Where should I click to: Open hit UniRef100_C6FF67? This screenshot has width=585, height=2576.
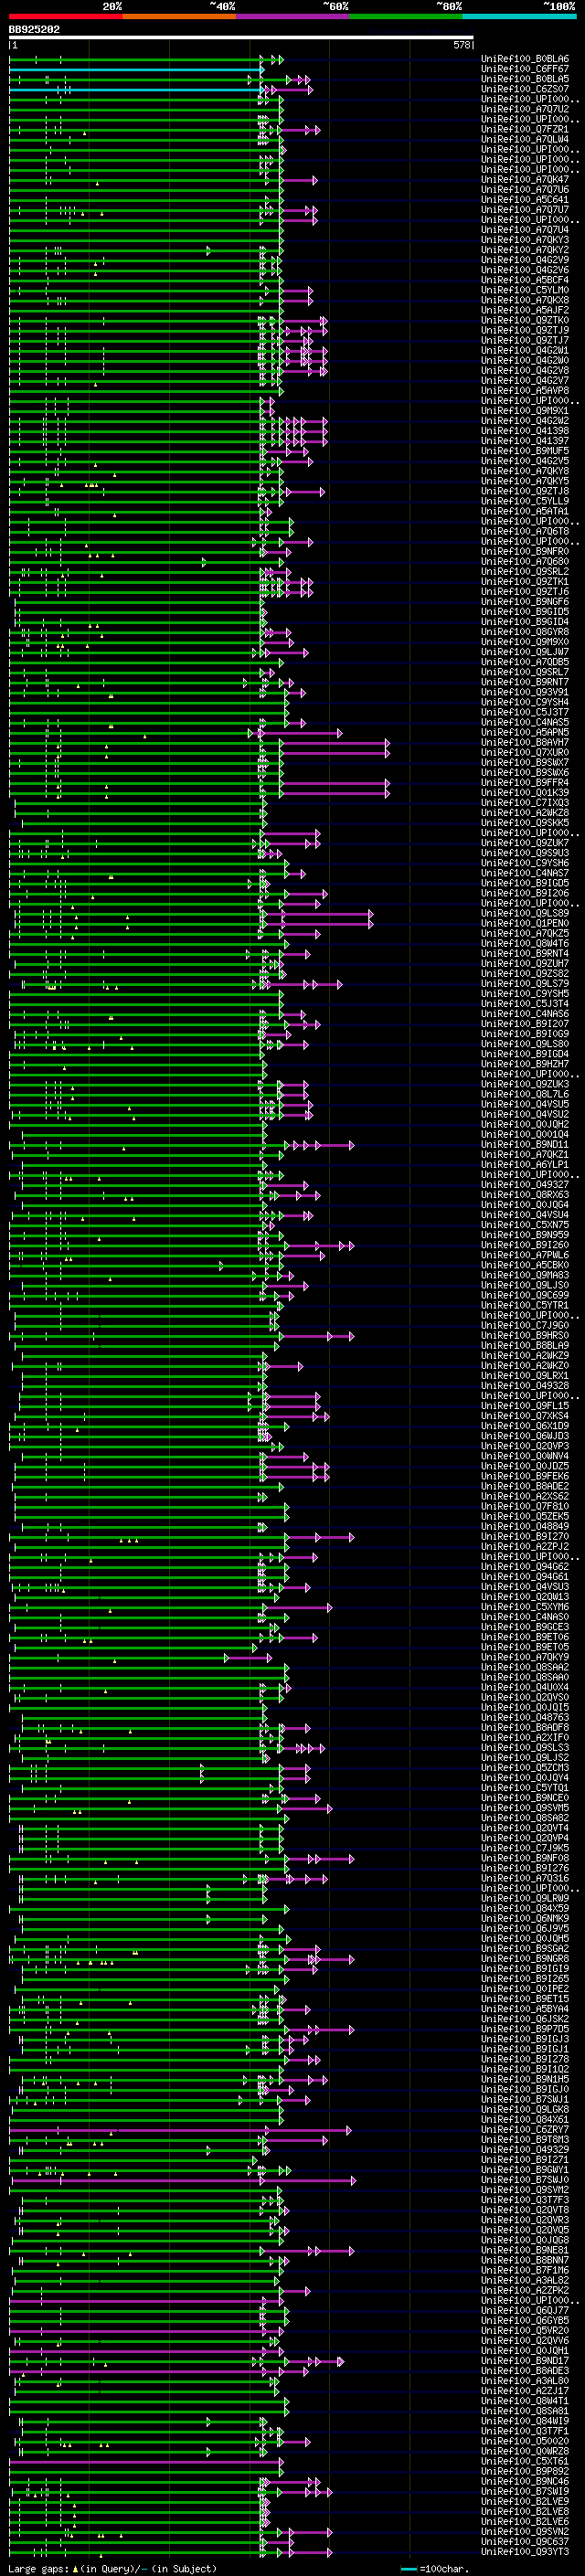pyautogui.click(x=525, y=69)
